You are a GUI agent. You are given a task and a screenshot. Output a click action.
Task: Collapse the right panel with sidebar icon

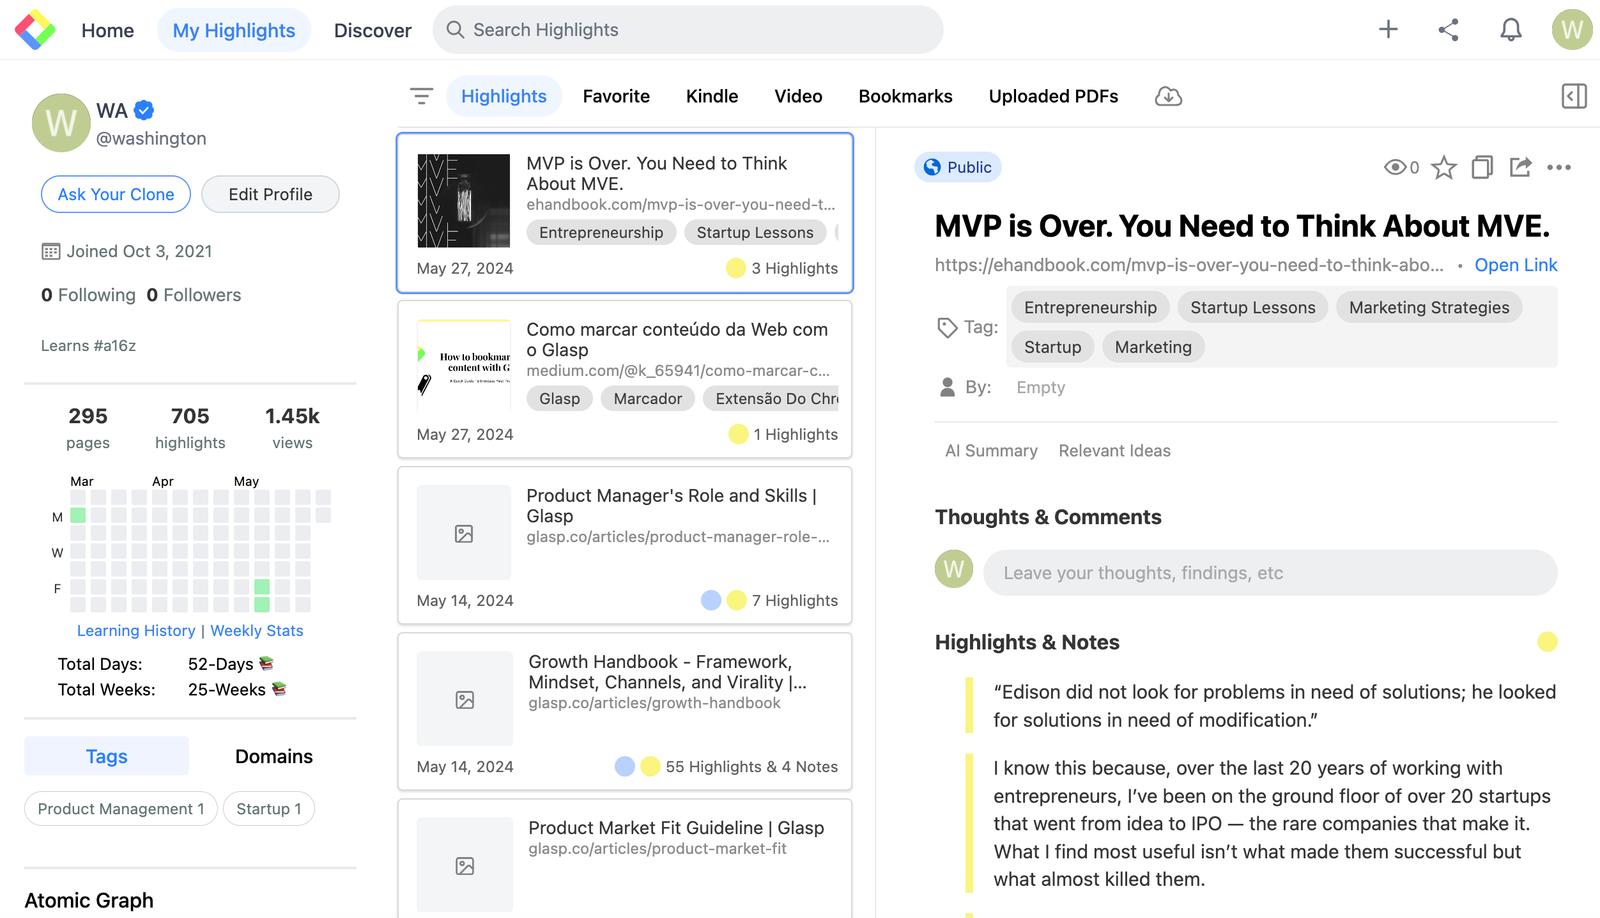pos(1574,96)
